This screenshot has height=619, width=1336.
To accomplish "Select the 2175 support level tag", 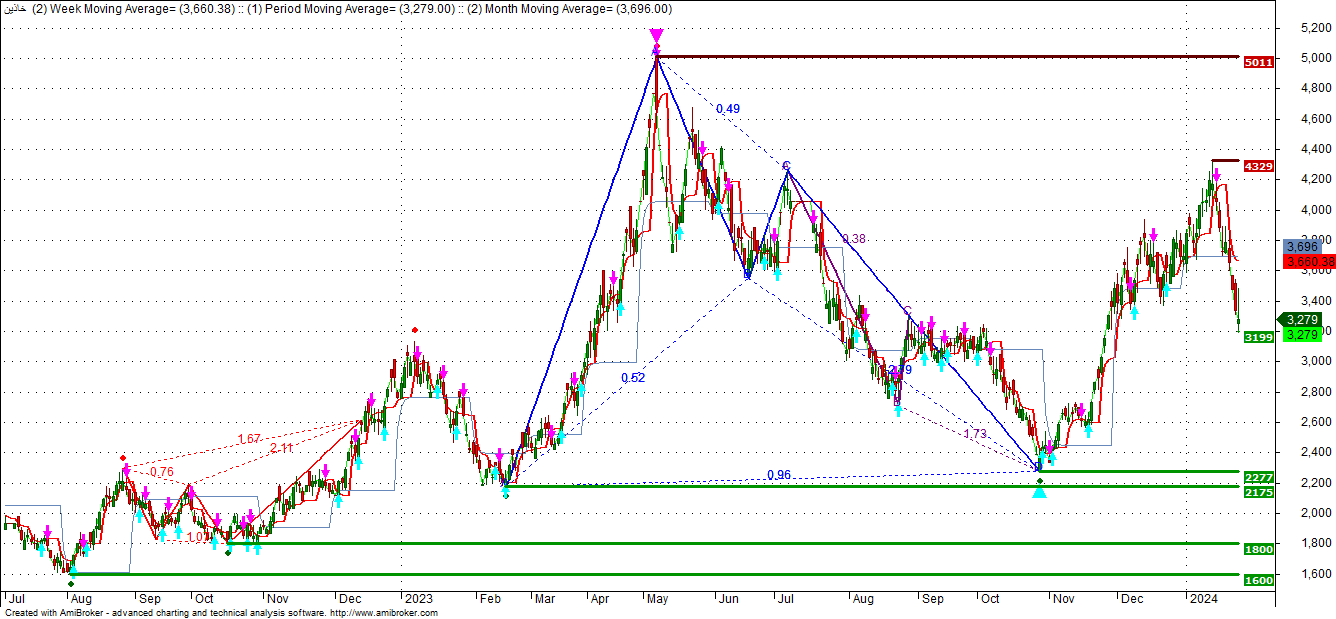I will coord(1258,492).
